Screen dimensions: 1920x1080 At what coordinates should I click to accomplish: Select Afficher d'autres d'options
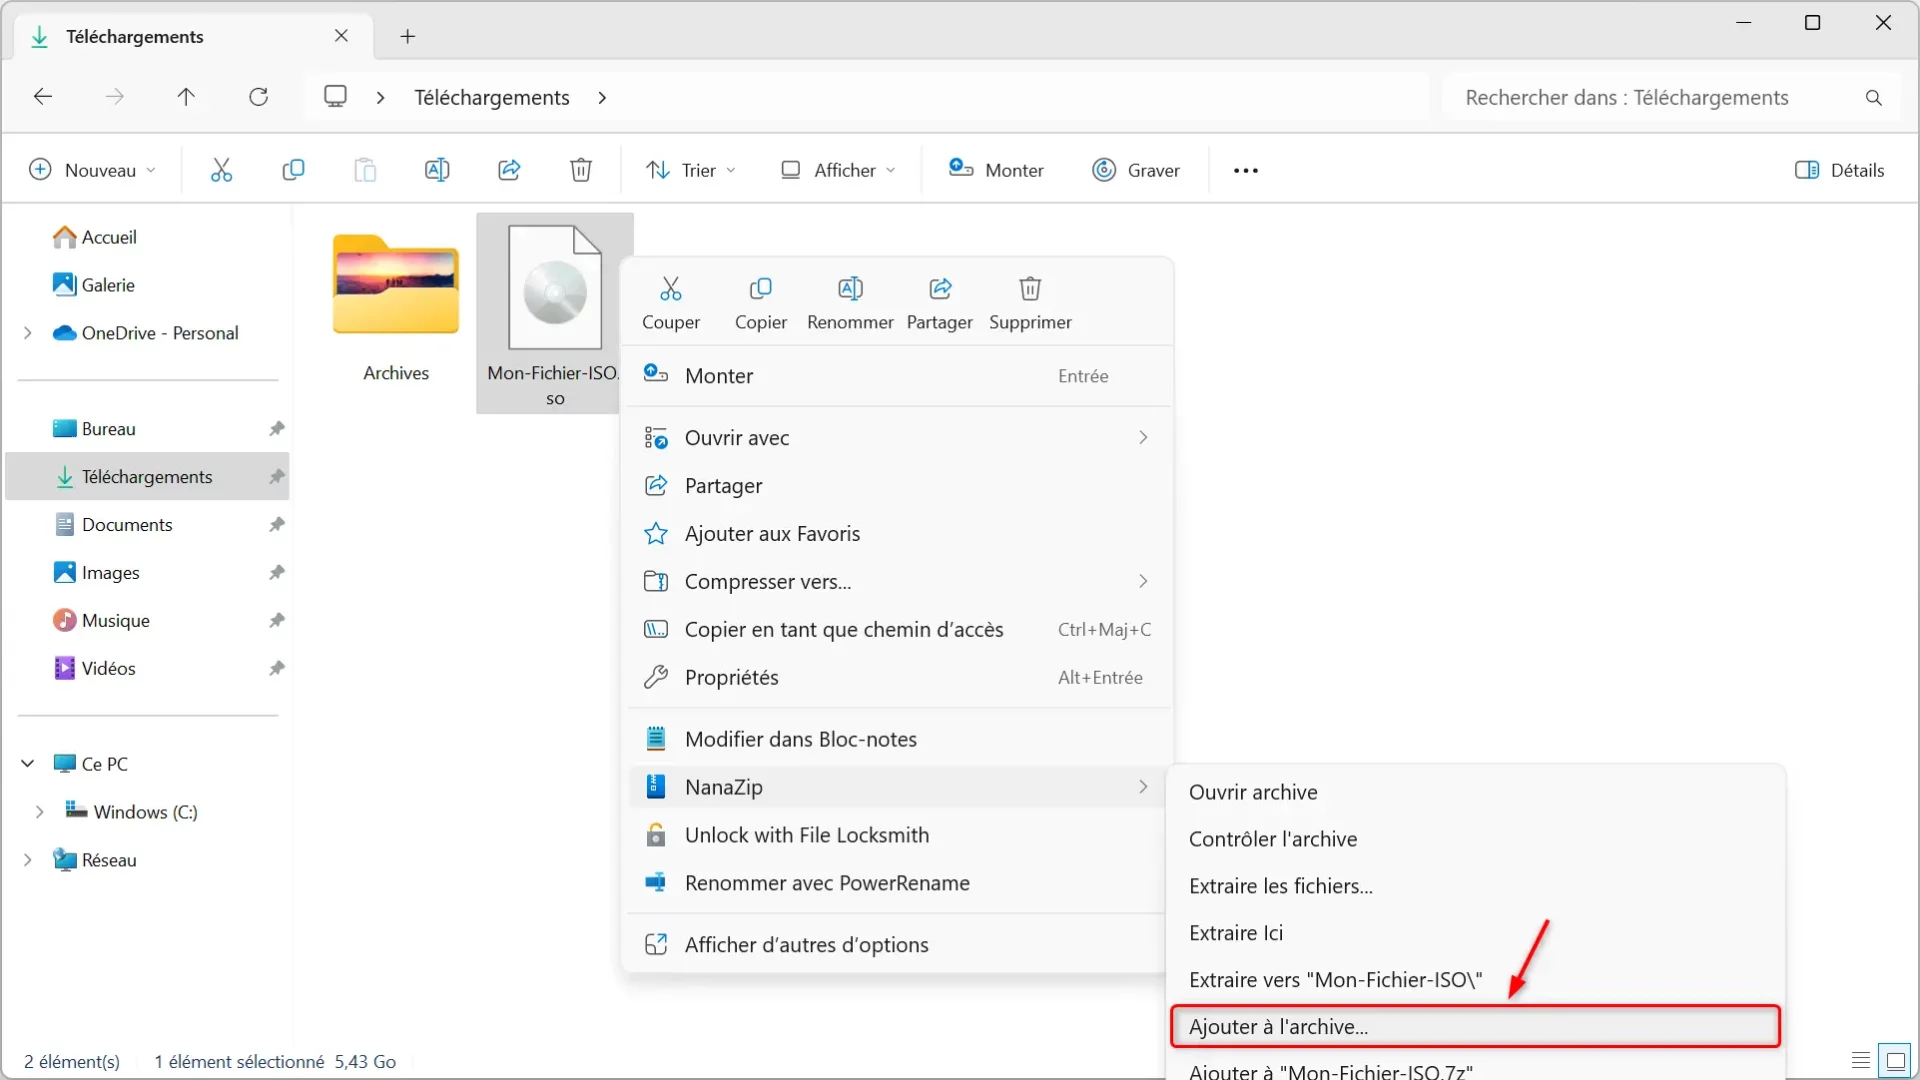click(x=898, y=946)
